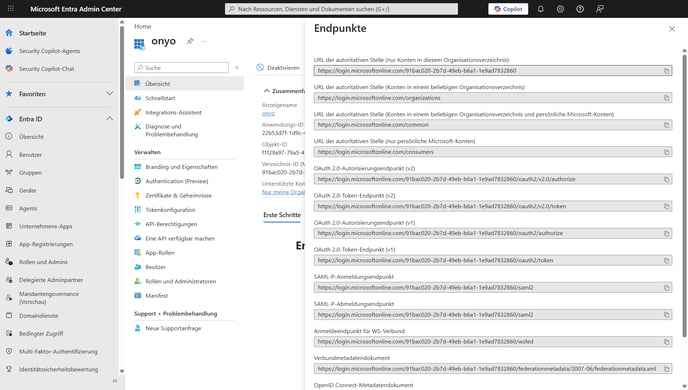Switch to the Erste Schritte tab
This screenshot has width=688, height=390.
point(282,215)
